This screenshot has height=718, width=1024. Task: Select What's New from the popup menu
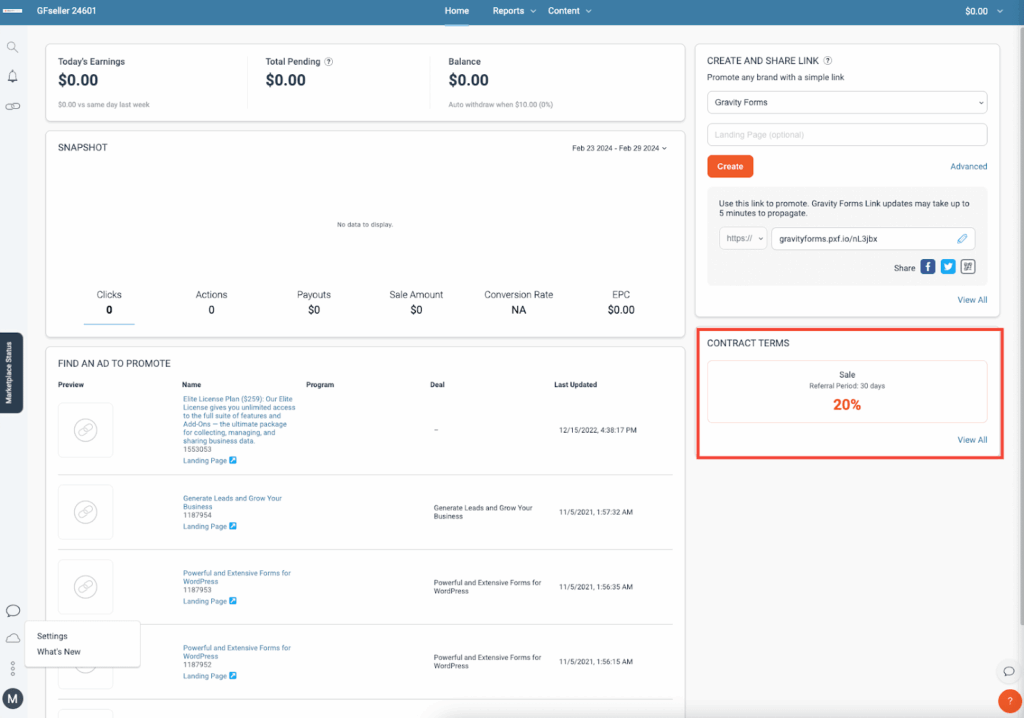[x=59, y=651]
